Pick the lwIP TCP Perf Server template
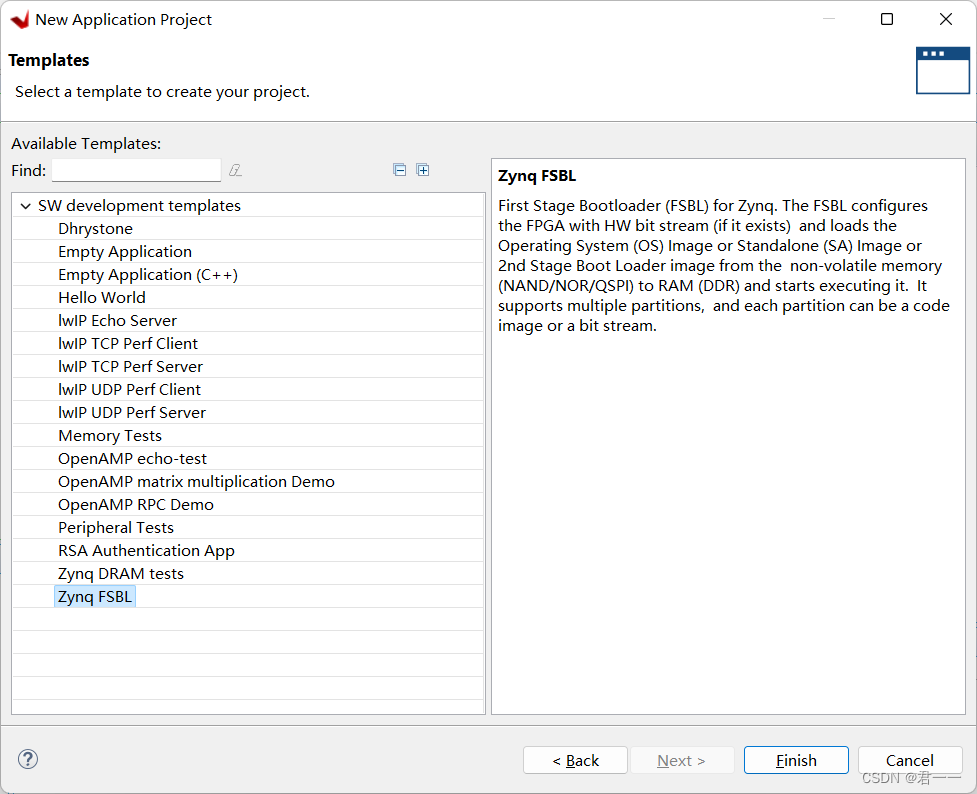This screenshot has height=794, width=977. 131,367
